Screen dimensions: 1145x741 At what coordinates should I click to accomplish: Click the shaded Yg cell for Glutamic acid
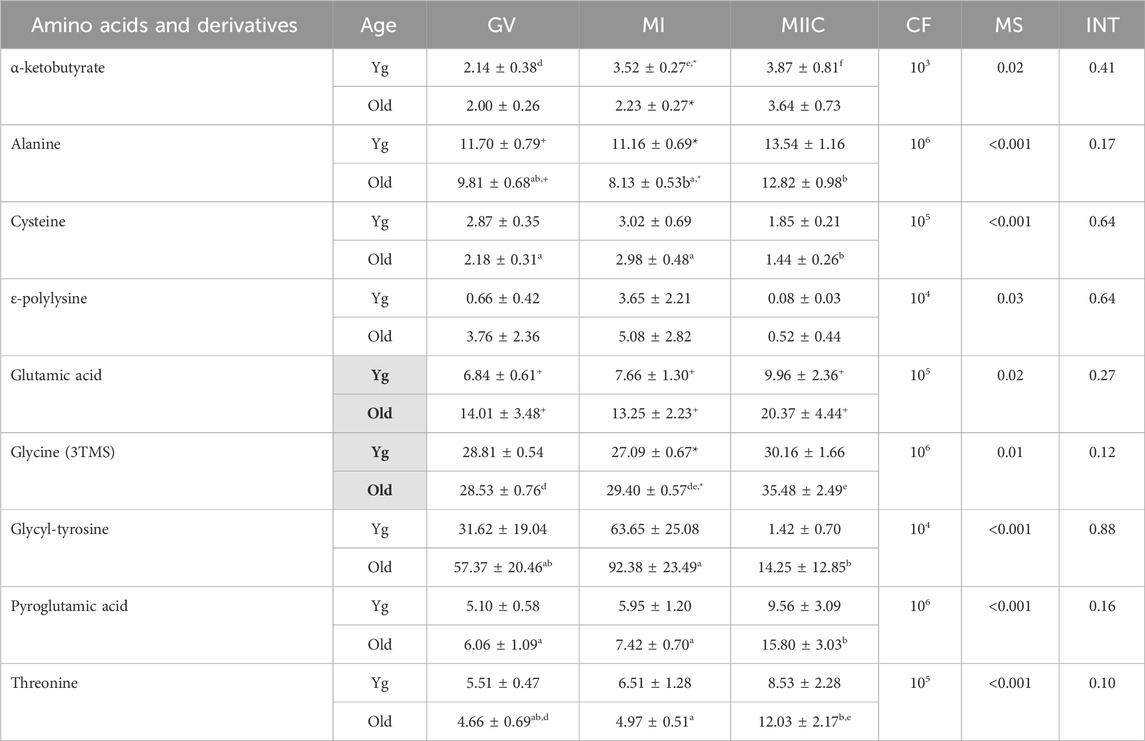[x=380, y=375]
